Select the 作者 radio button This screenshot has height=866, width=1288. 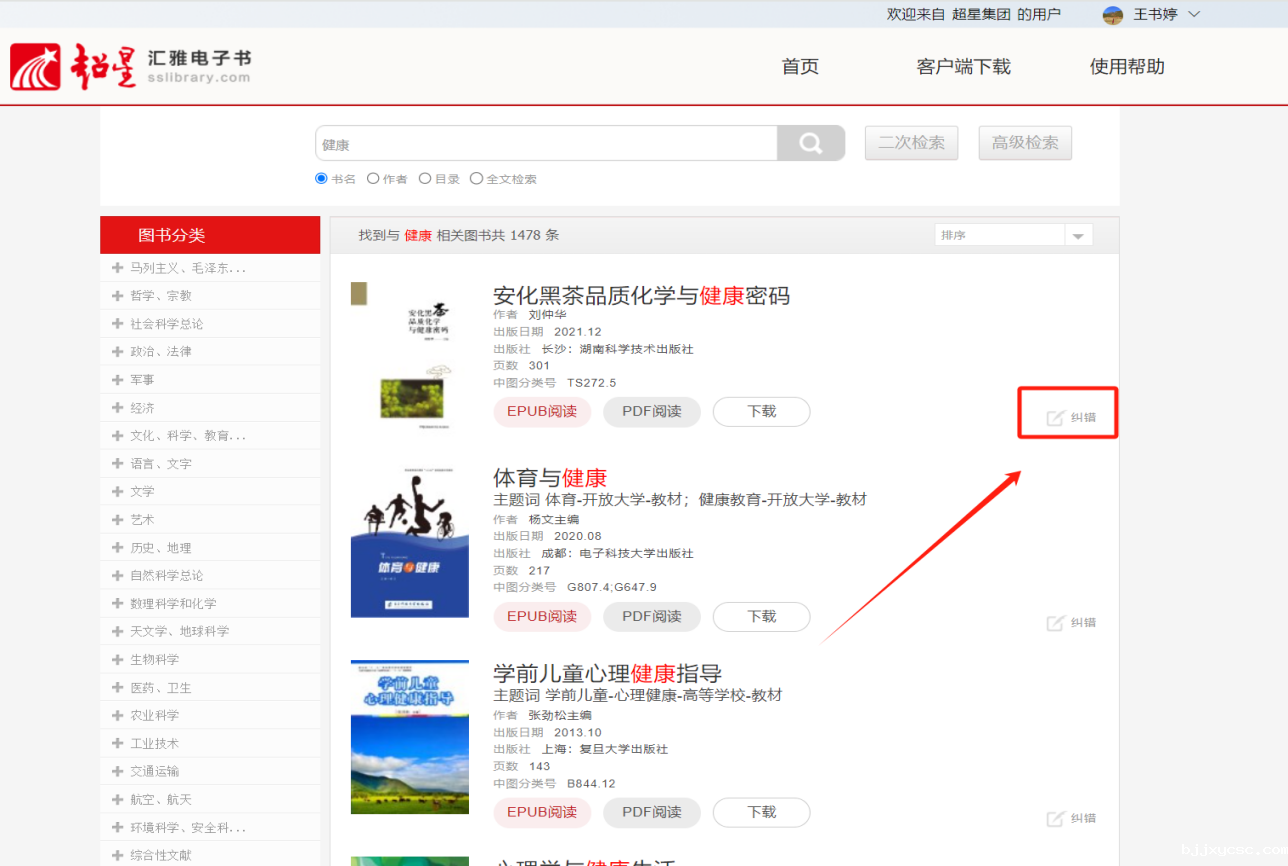pos(373,179)
